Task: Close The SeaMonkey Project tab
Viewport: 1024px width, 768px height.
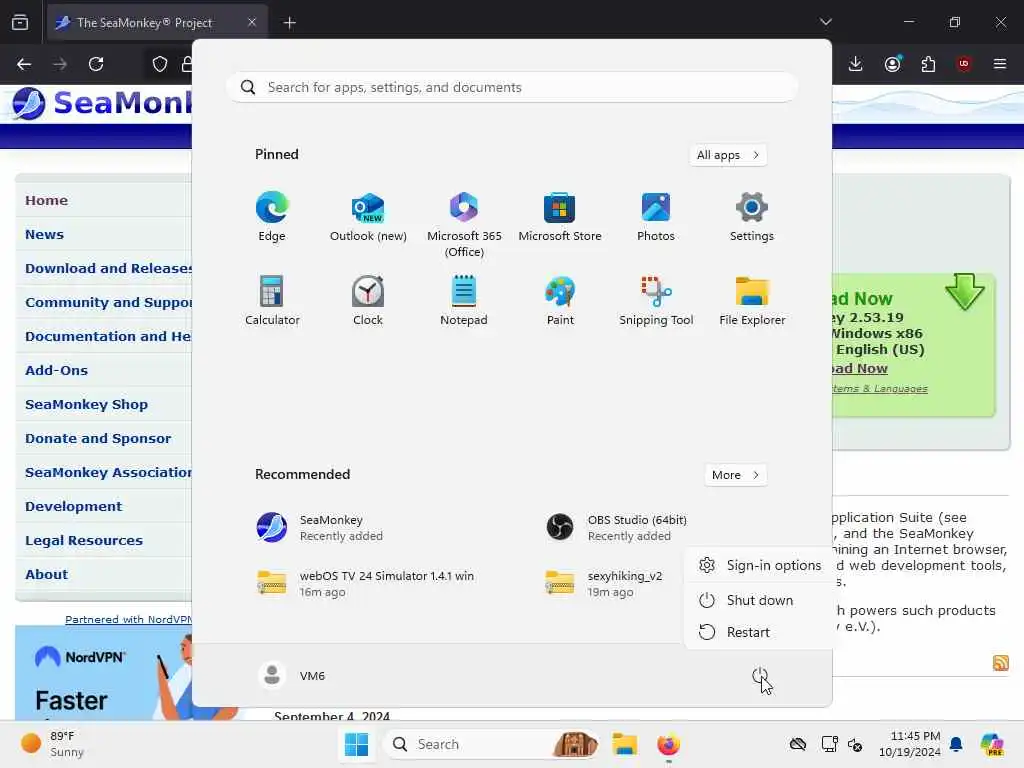Action: (x=252, y=22)
